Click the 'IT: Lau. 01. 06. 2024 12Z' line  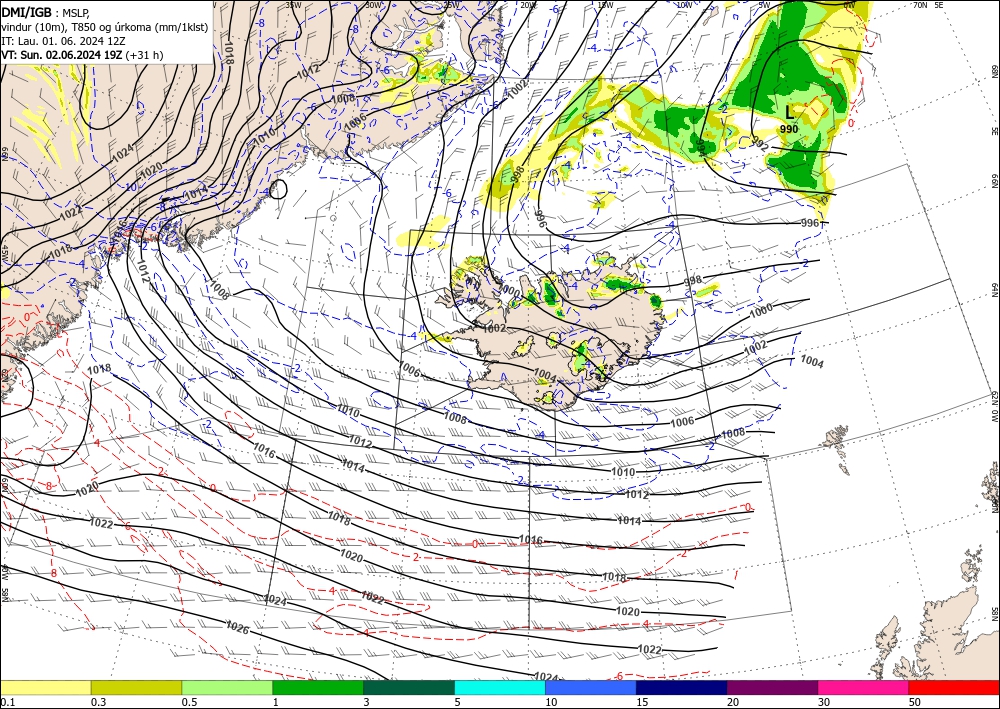64,40
